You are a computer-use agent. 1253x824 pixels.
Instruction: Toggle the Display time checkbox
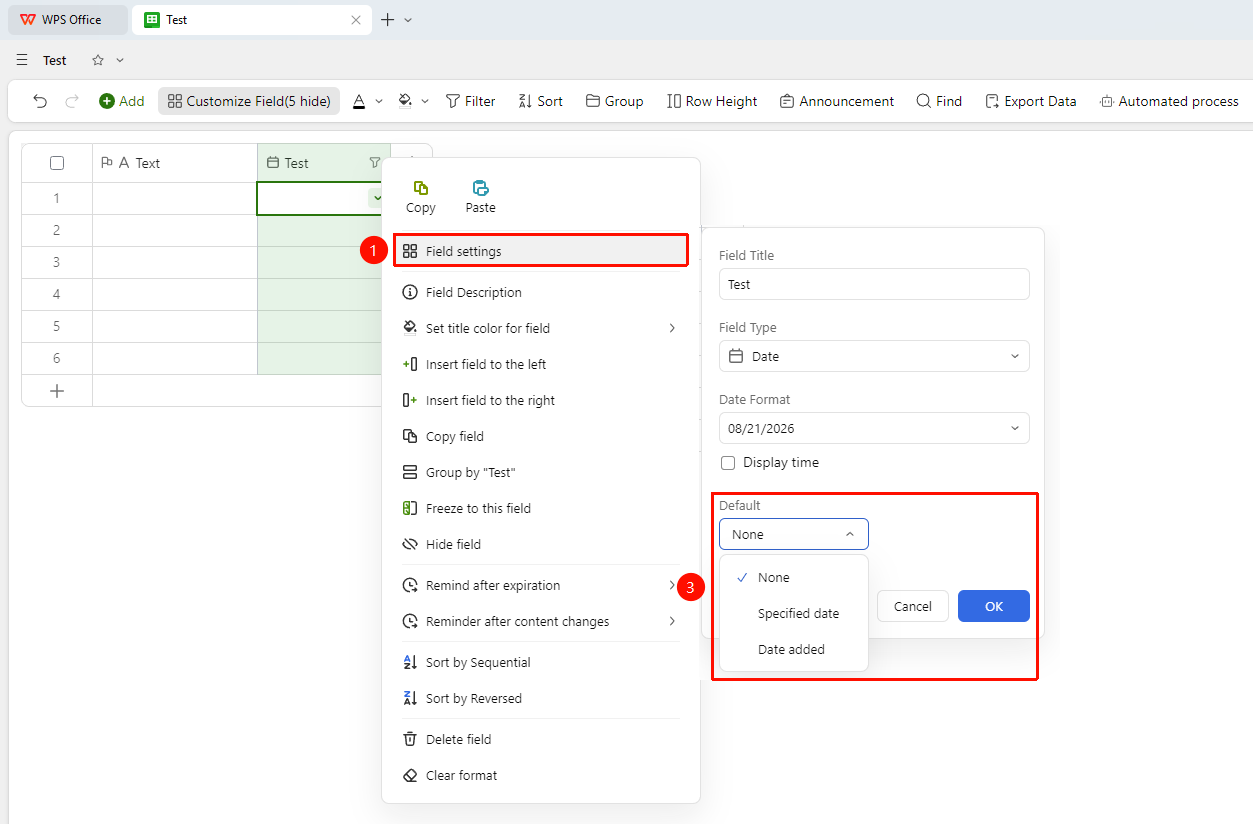point(728,463)
